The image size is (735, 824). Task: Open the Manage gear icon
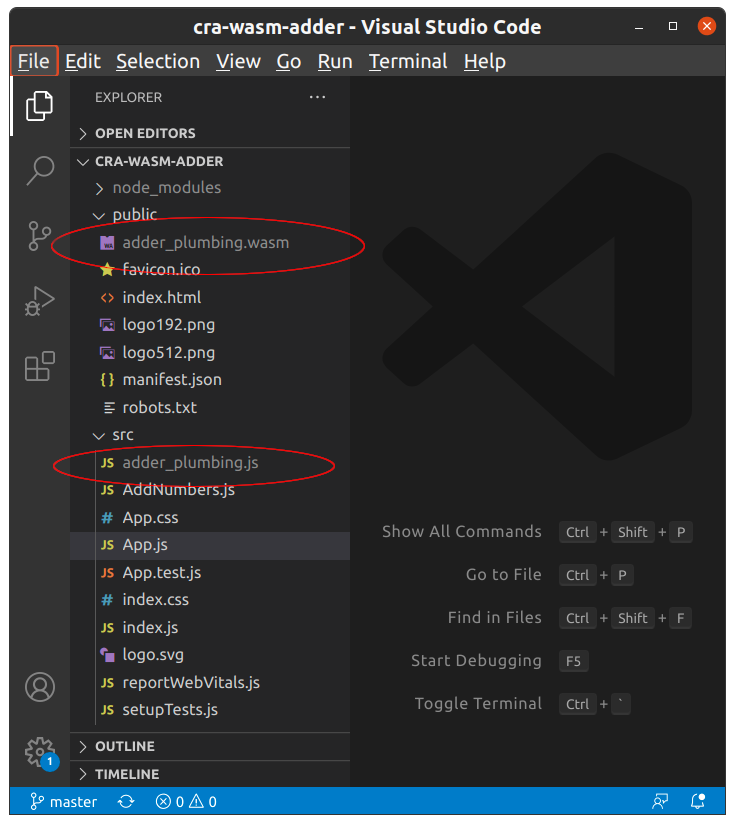click(39, 752)
